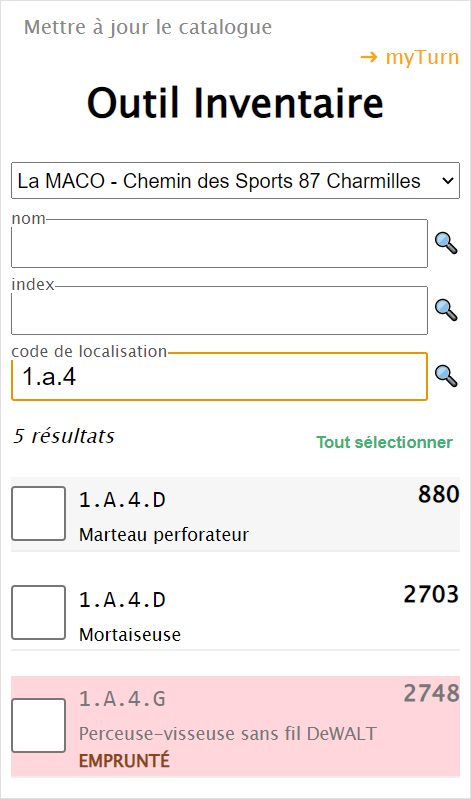Click item number 2748 in pink row
471x799 pixels.
pos(432,694)
